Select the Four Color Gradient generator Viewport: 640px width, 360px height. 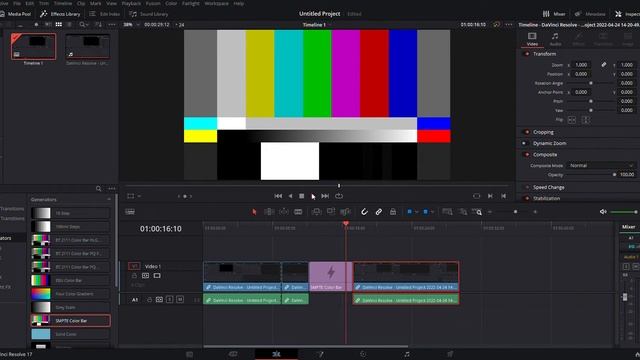pos(71,294)
